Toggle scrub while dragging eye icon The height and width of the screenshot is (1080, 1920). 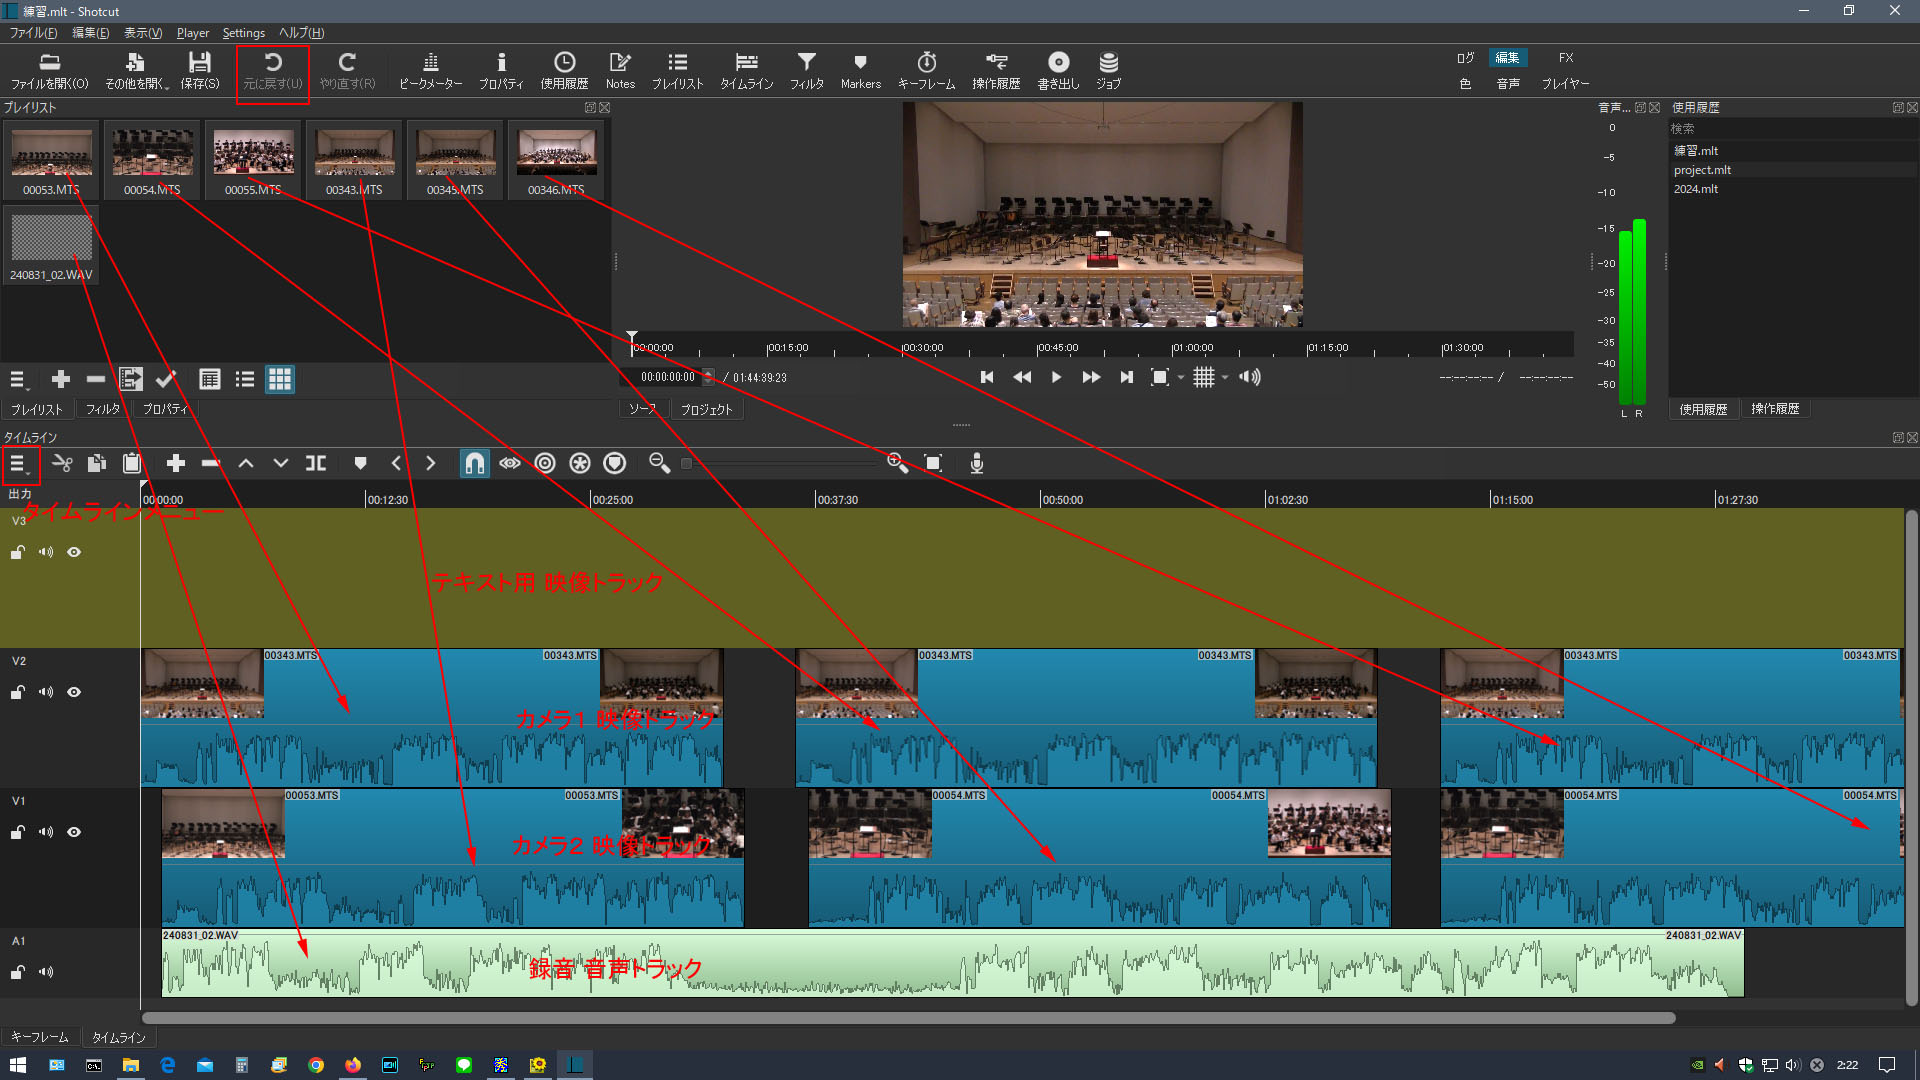(x=510, y=463)
